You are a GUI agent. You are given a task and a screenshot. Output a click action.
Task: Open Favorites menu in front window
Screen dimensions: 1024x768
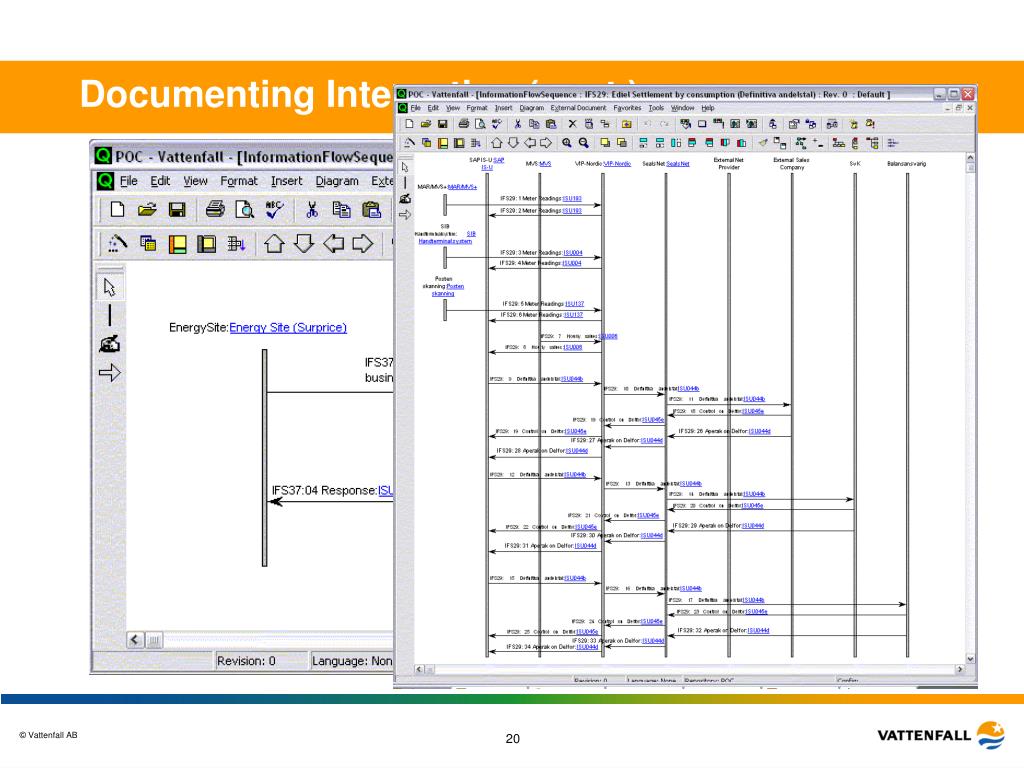click(x=627, y=108)
